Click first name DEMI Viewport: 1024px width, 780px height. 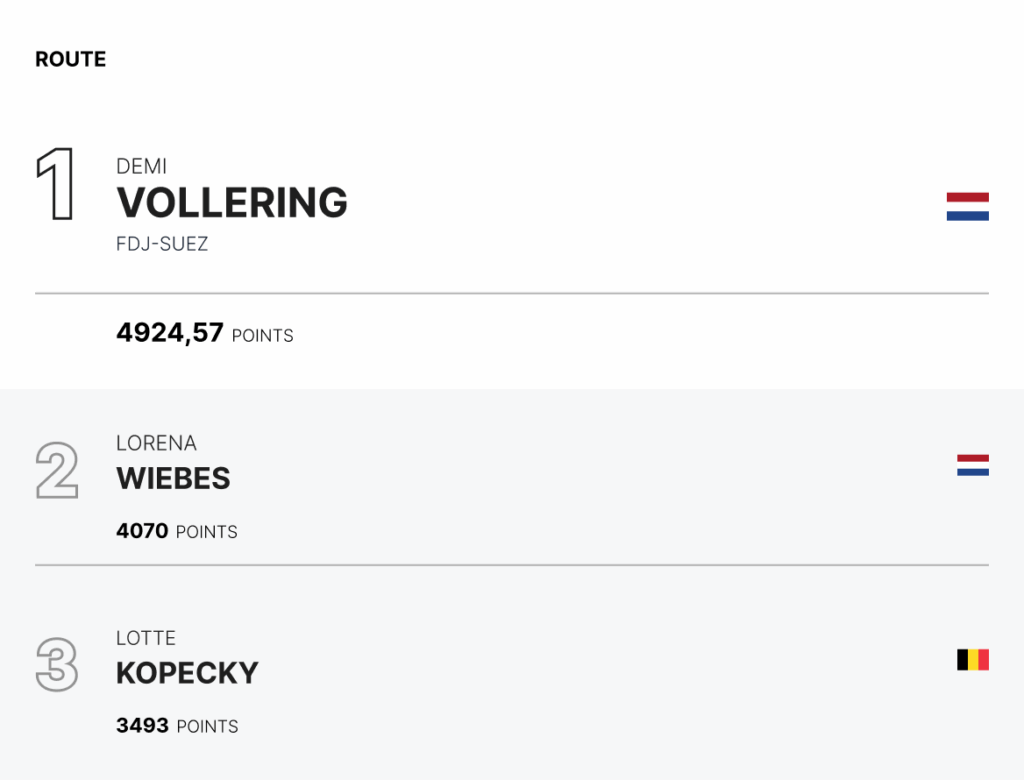pos(142,167)
